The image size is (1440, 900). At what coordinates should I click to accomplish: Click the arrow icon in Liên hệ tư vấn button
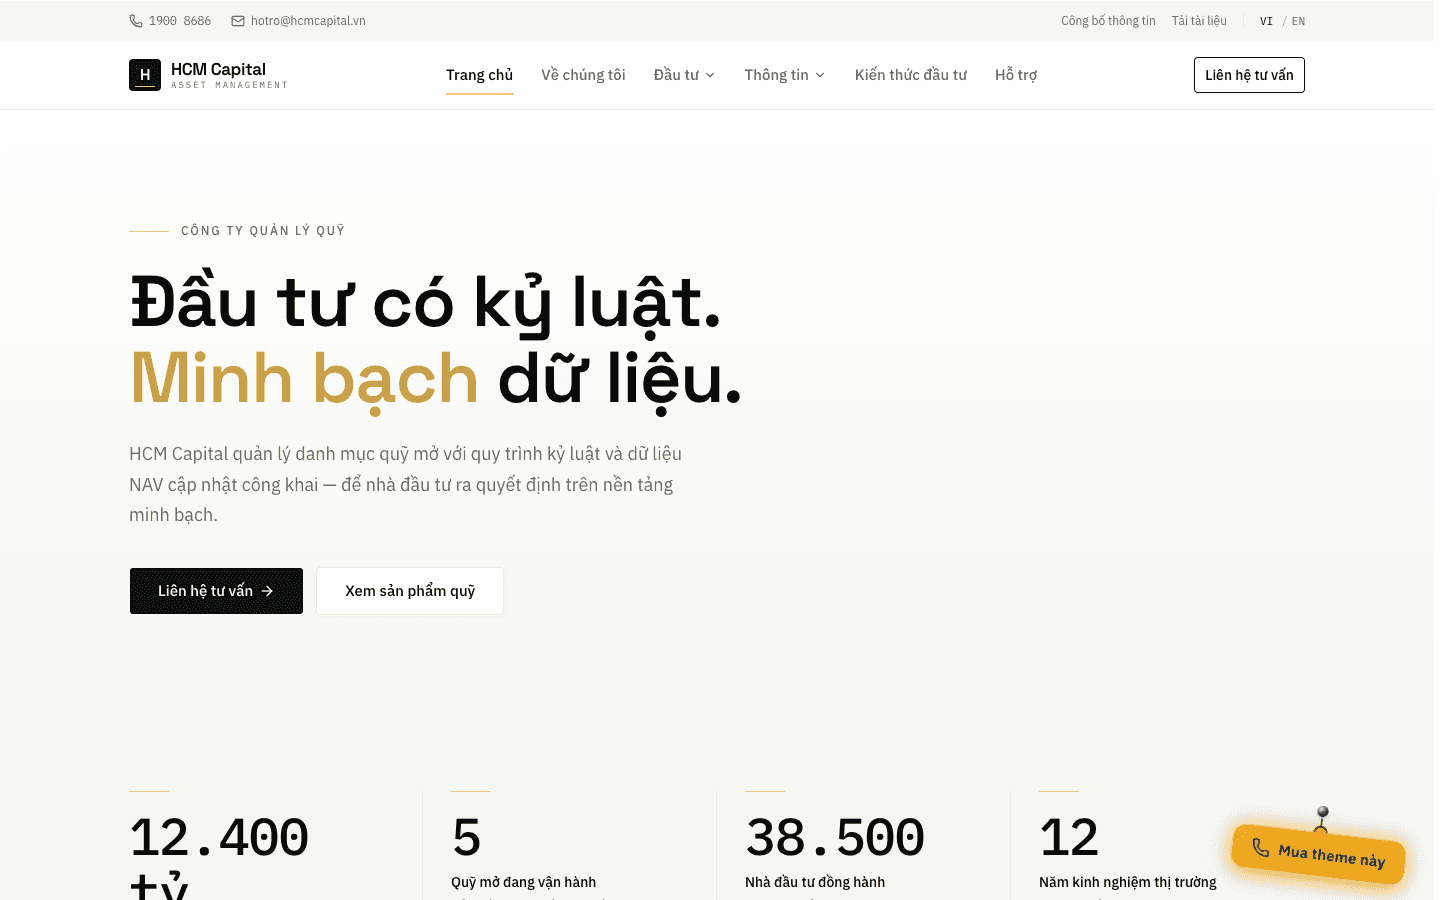pyautogui.click(x=267, y=591)
